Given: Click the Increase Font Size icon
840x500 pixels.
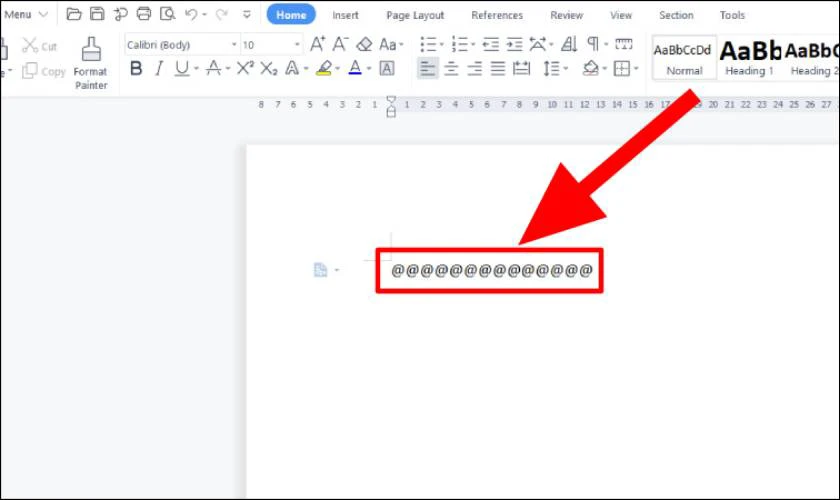Looking at the screenshot, I should (317, 44).
